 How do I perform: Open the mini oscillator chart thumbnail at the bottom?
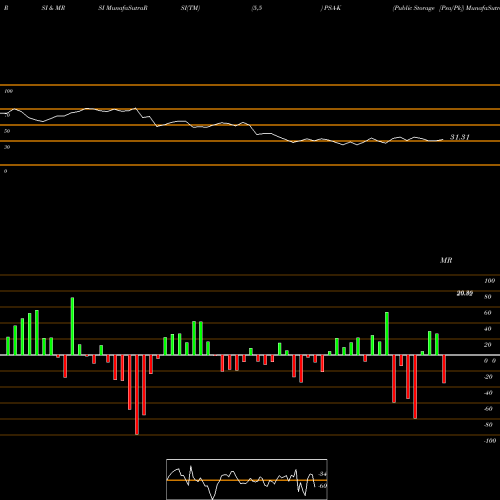point(247,479)
